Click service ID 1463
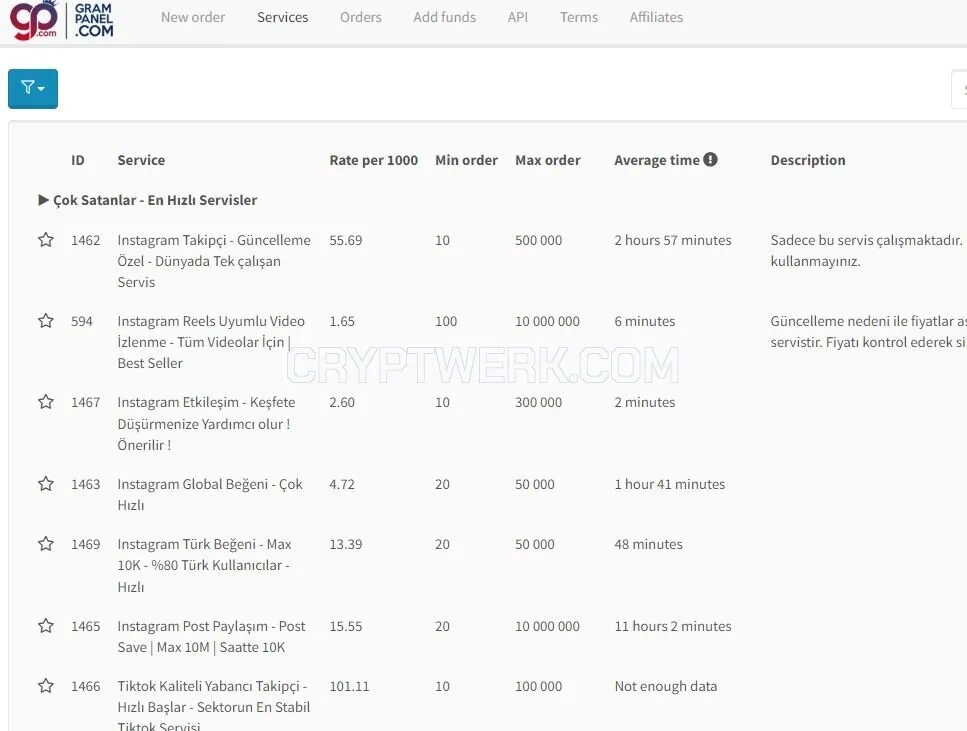Viewport: 967px width, 731px height. (86, 484)
